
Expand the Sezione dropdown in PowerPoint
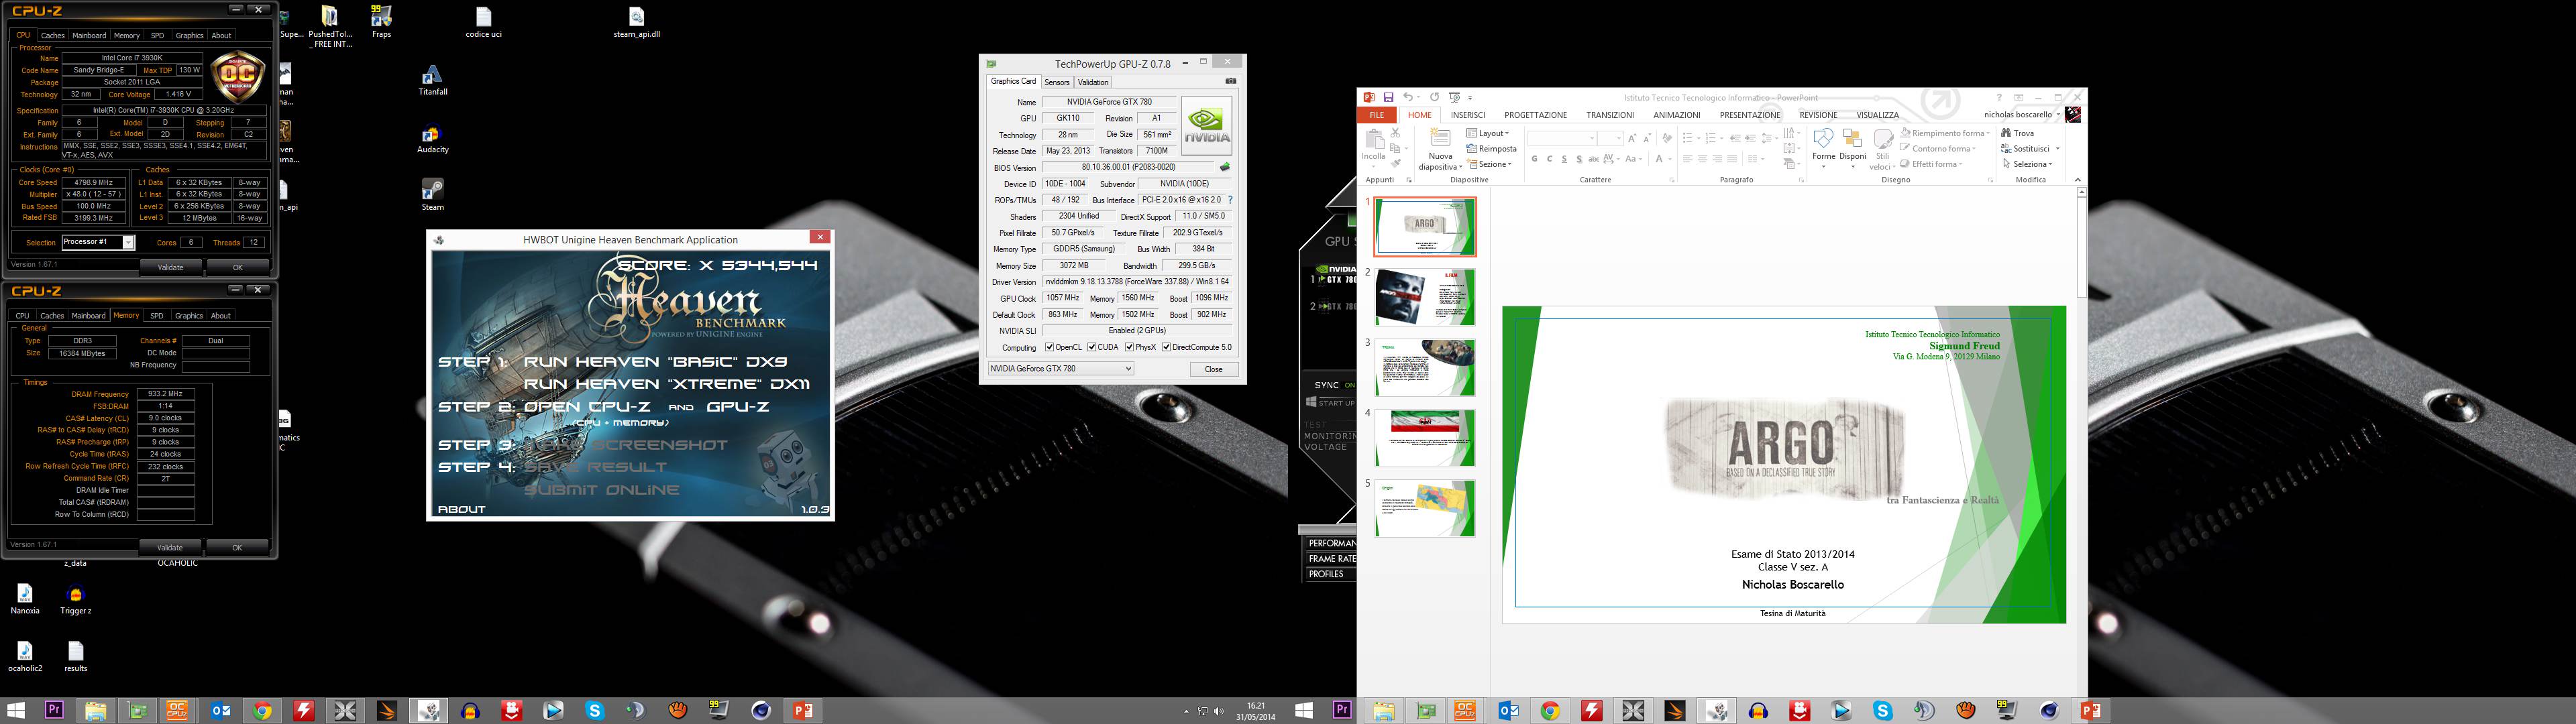pyautogui.click(x=1489, y=164)
